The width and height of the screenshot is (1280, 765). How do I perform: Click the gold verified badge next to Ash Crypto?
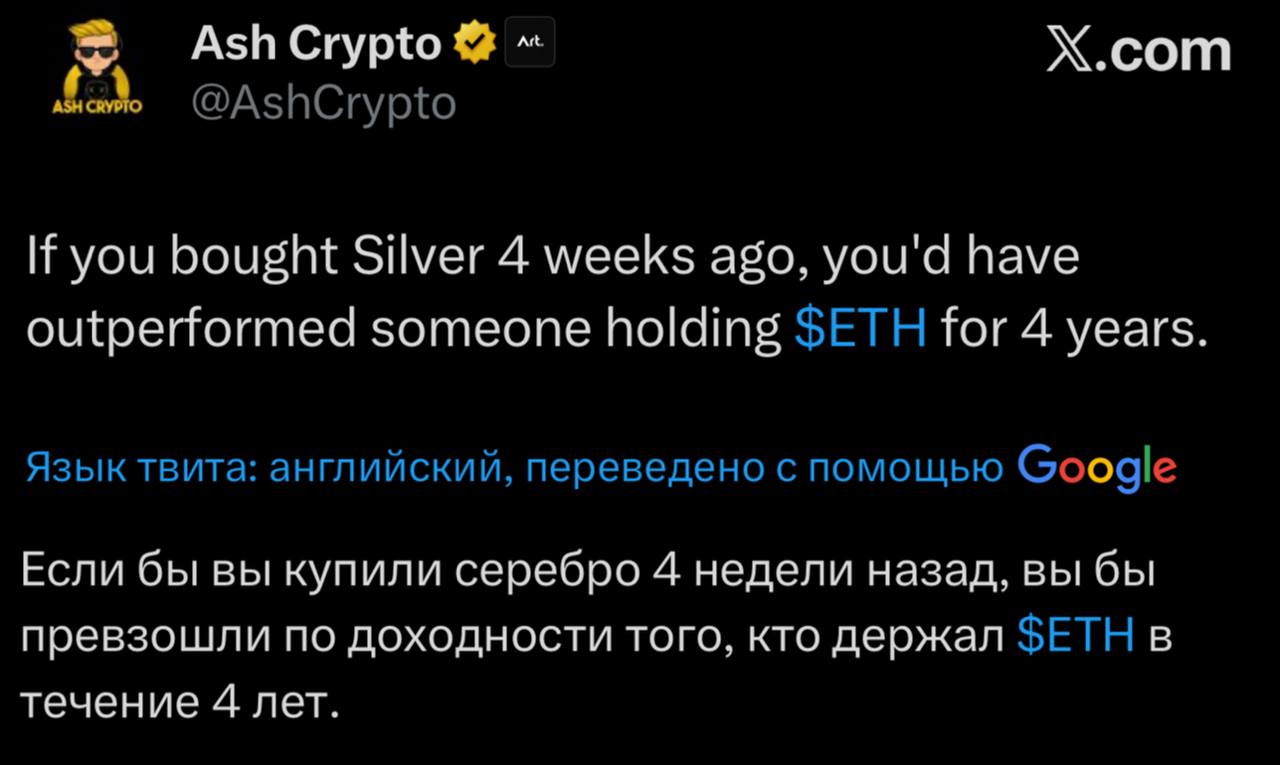(473, 41)
